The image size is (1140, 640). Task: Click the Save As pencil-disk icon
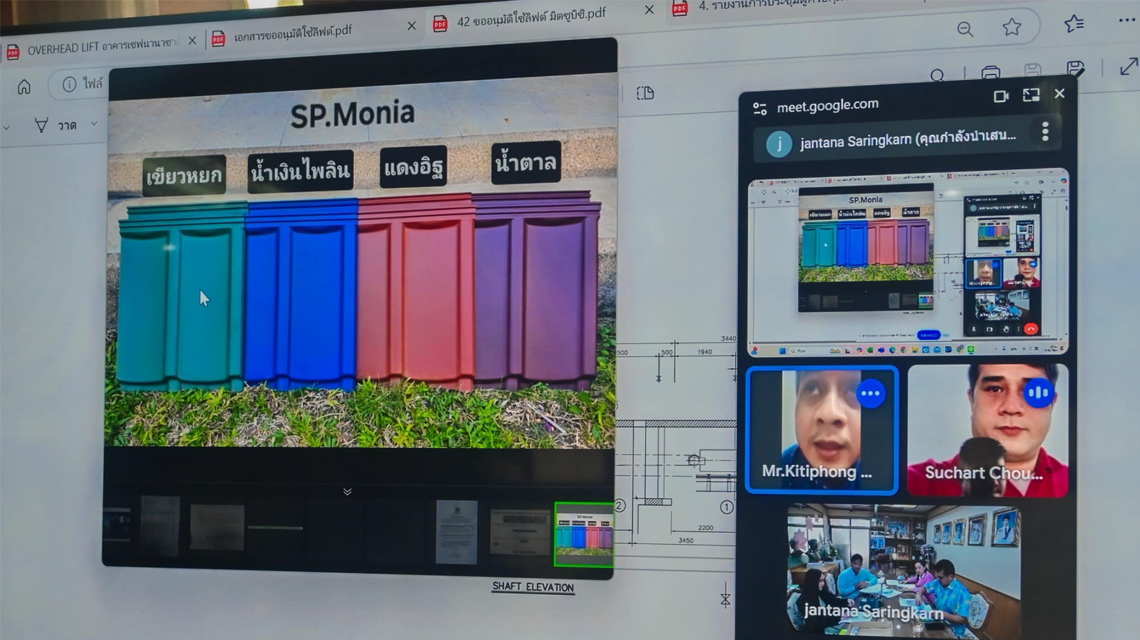pos(1075,68)
